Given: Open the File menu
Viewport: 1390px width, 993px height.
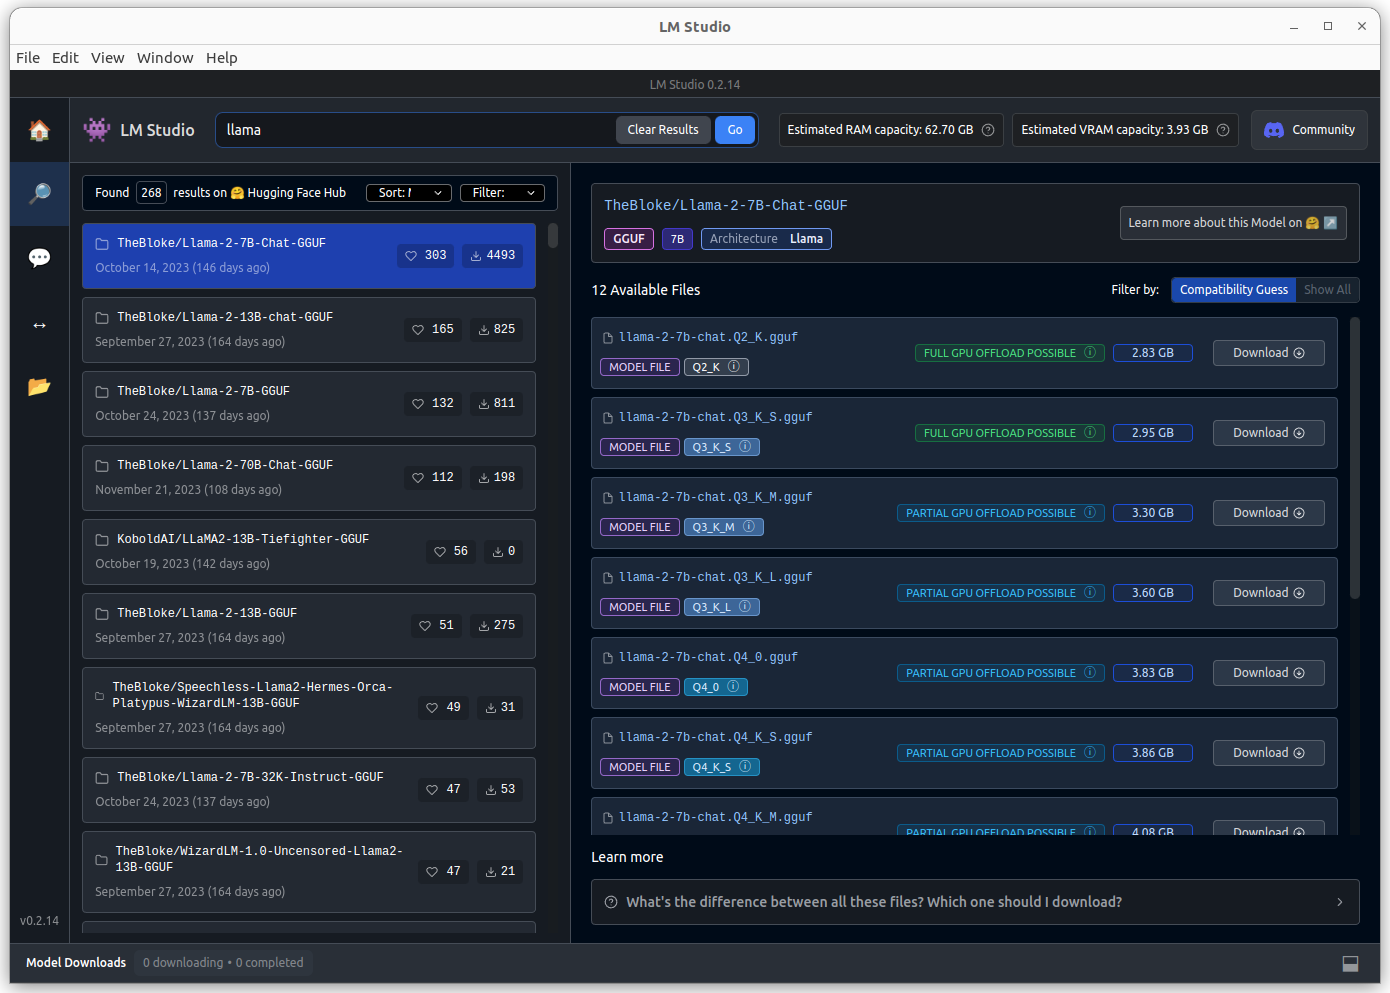Looking at the screenshot, I should (28, 58).
